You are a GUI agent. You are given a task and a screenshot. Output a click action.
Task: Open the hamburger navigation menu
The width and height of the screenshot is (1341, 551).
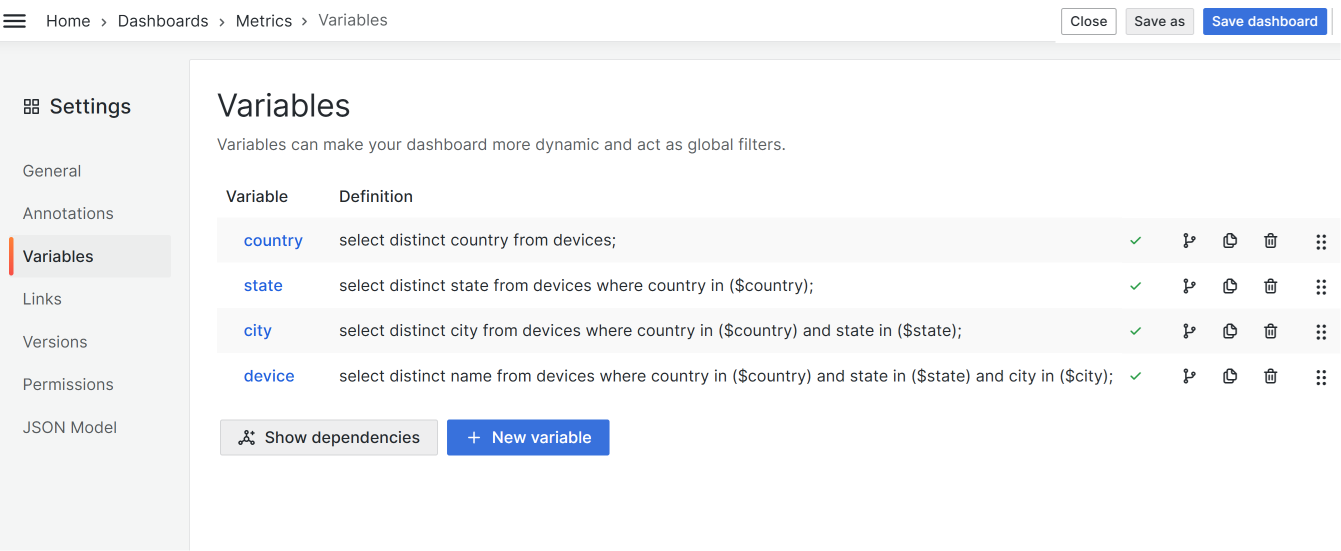(x=15, y=21)
